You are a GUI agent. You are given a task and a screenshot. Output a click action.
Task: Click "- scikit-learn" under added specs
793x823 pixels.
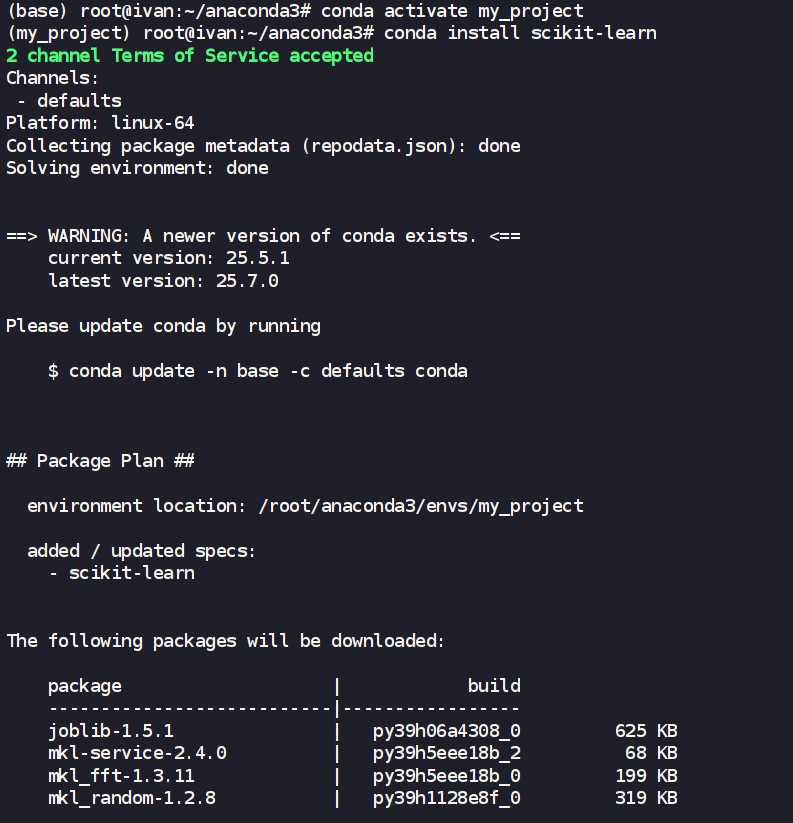121,573
